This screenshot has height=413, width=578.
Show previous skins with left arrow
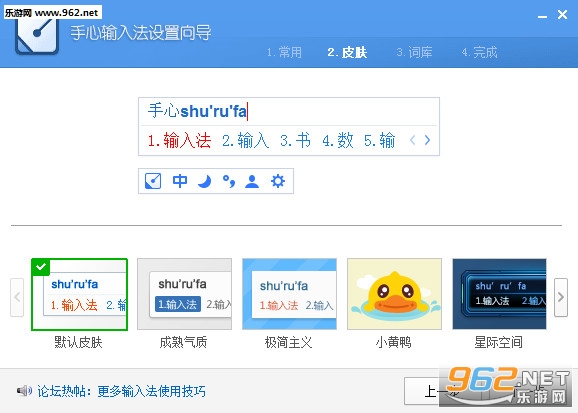point(17,297)
